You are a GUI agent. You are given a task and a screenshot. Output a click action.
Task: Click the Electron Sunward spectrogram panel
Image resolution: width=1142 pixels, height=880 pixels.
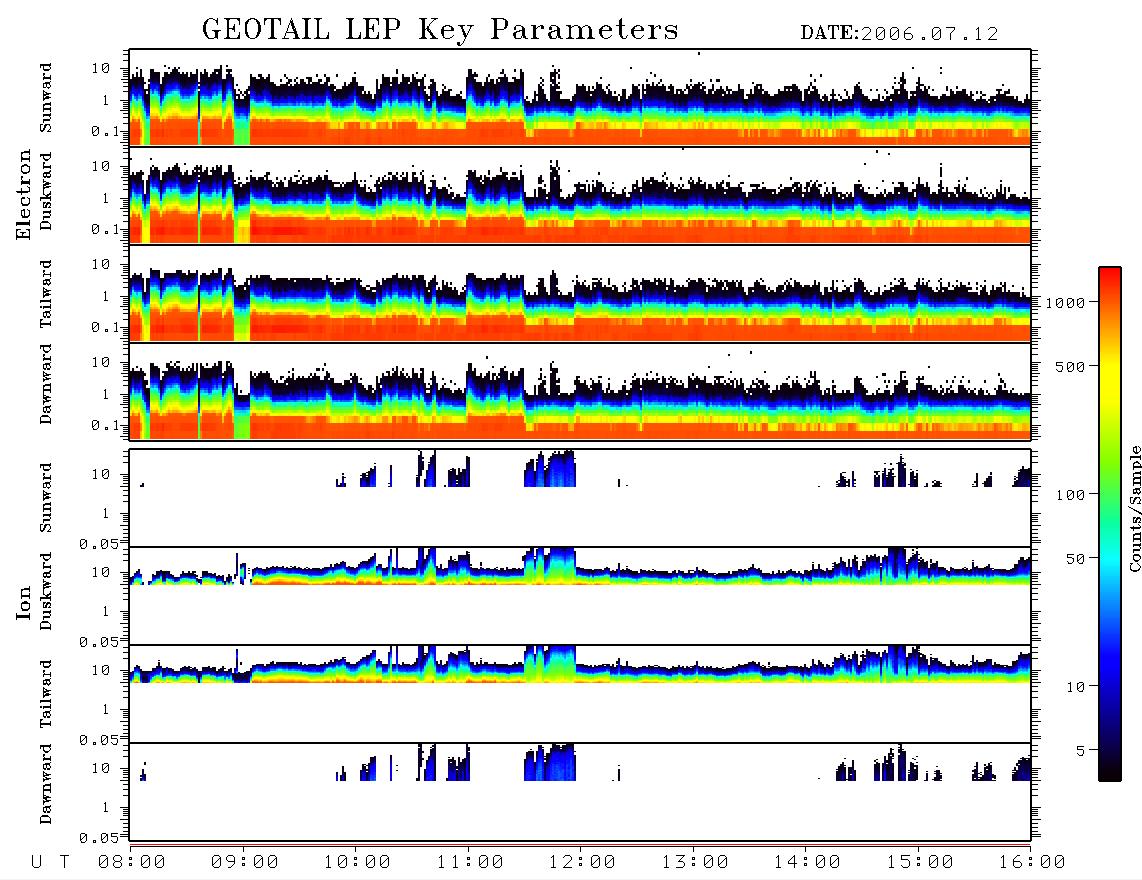(580, 98)
